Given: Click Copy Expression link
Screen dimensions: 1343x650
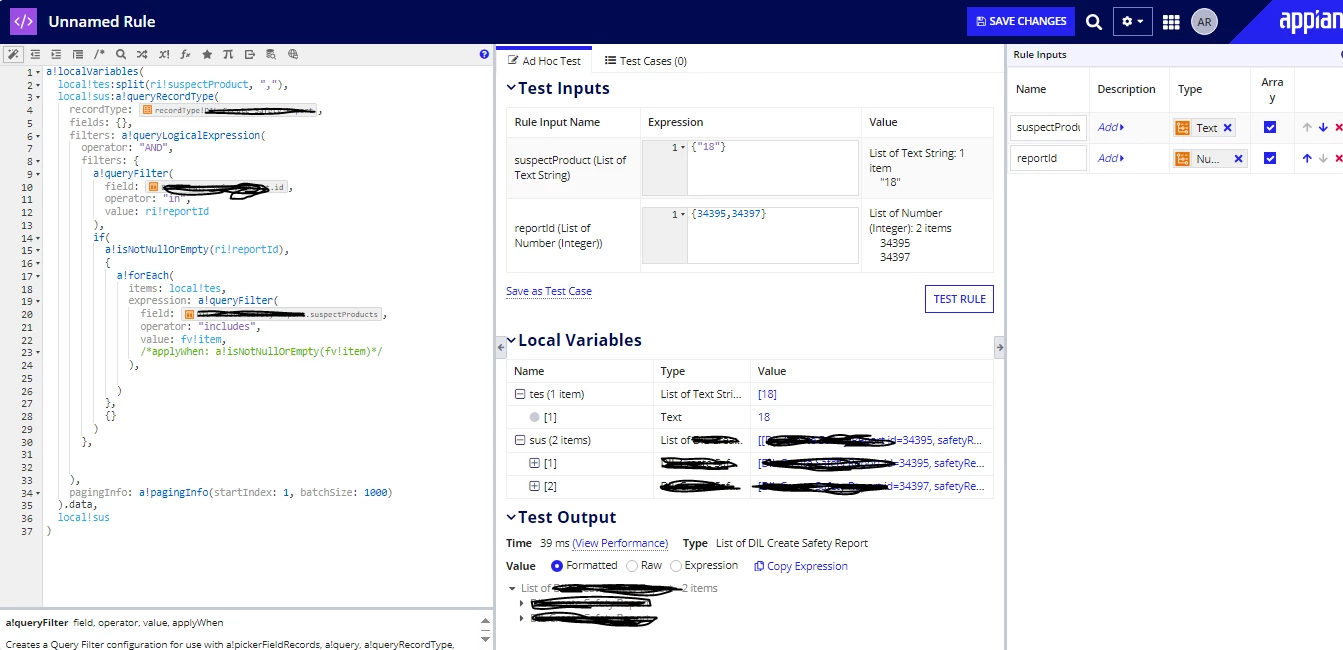Looking at the screenshot, I should coord(800,566).
